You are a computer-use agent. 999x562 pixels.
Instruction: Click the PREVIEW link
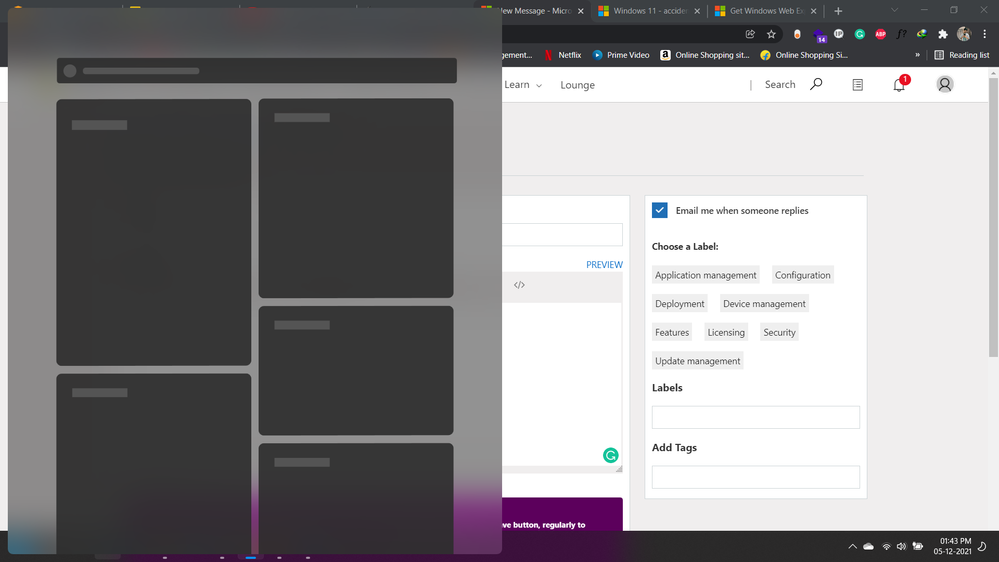604,264
